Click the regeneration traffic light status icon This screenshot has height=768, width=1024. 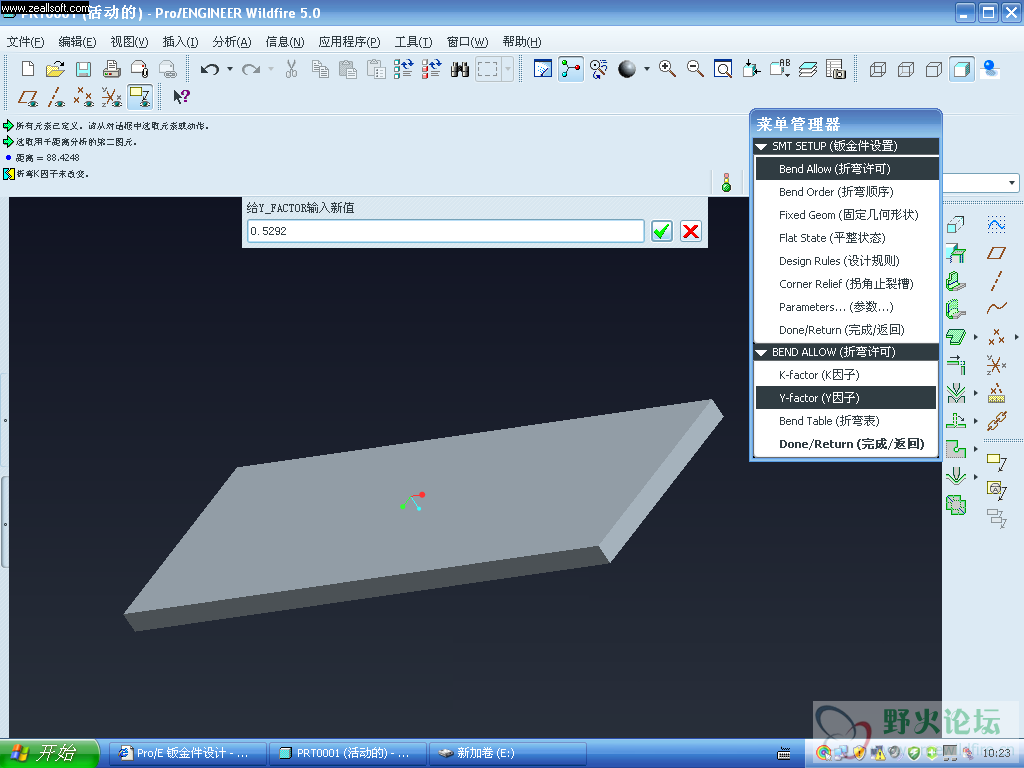(x=726, y=182)
